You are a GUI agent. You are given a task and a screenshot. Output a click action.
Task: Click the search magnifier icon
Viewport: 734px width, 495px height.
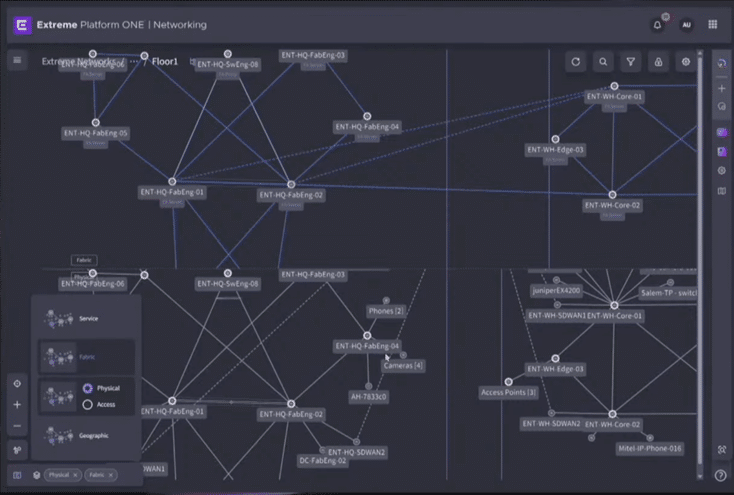603,62
